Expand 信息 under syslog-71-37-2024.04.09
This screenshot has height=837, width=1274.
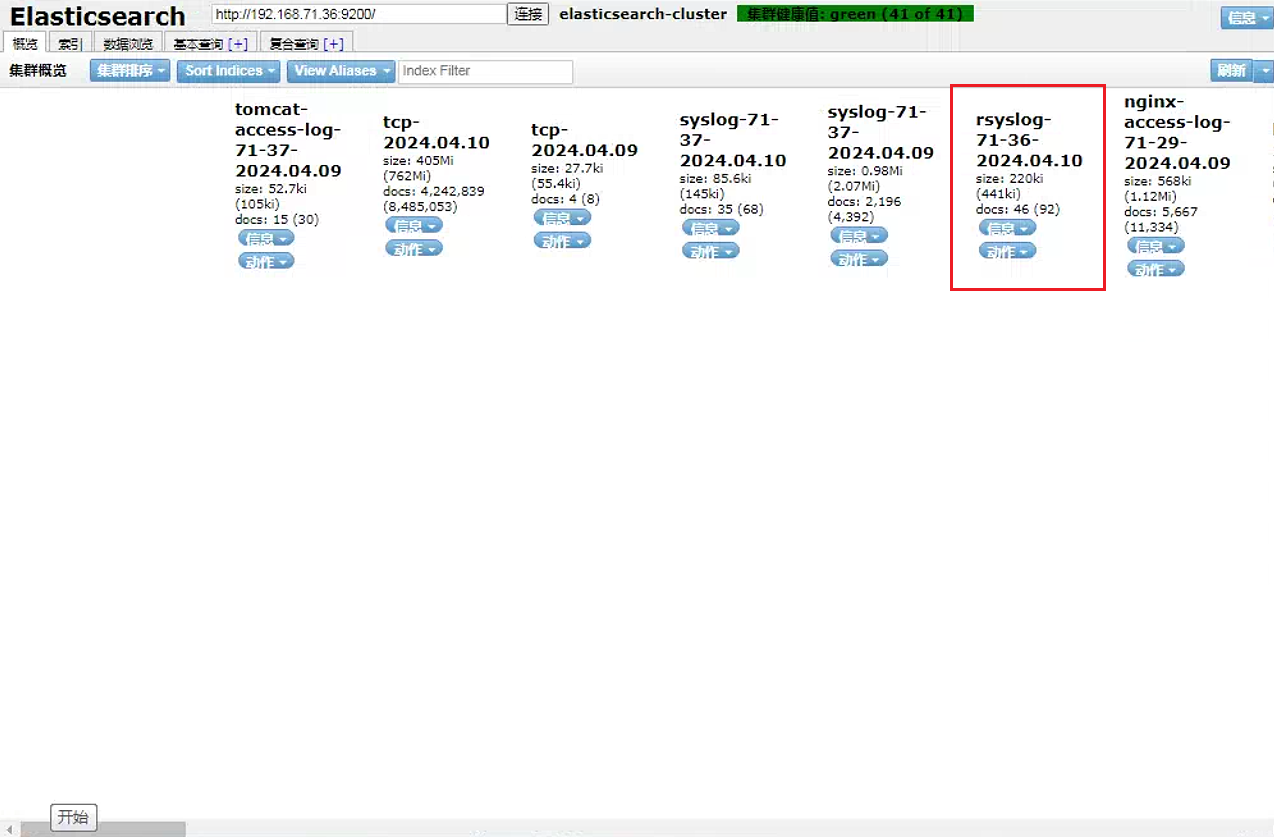[x=859, y=235]
